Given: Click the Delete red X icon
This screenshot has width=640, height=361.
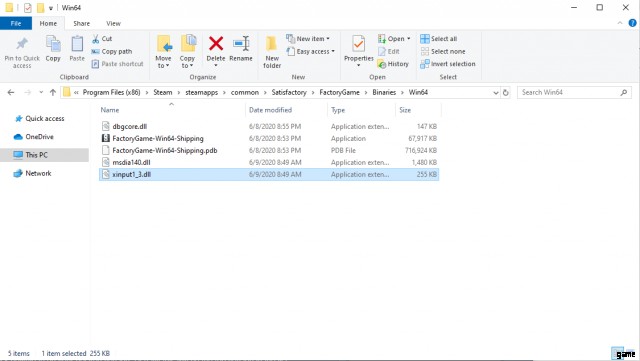Looking at the screenshot, I should click(216, 44).
